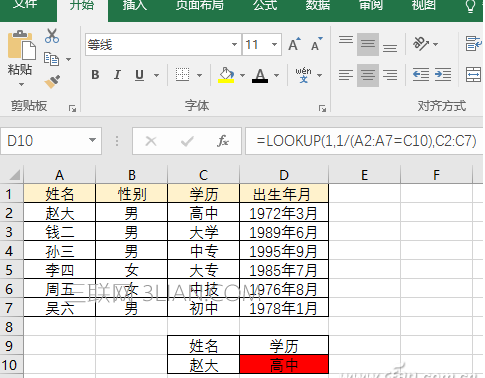Align text left
485x378 pixels.
tap(346, 75)
